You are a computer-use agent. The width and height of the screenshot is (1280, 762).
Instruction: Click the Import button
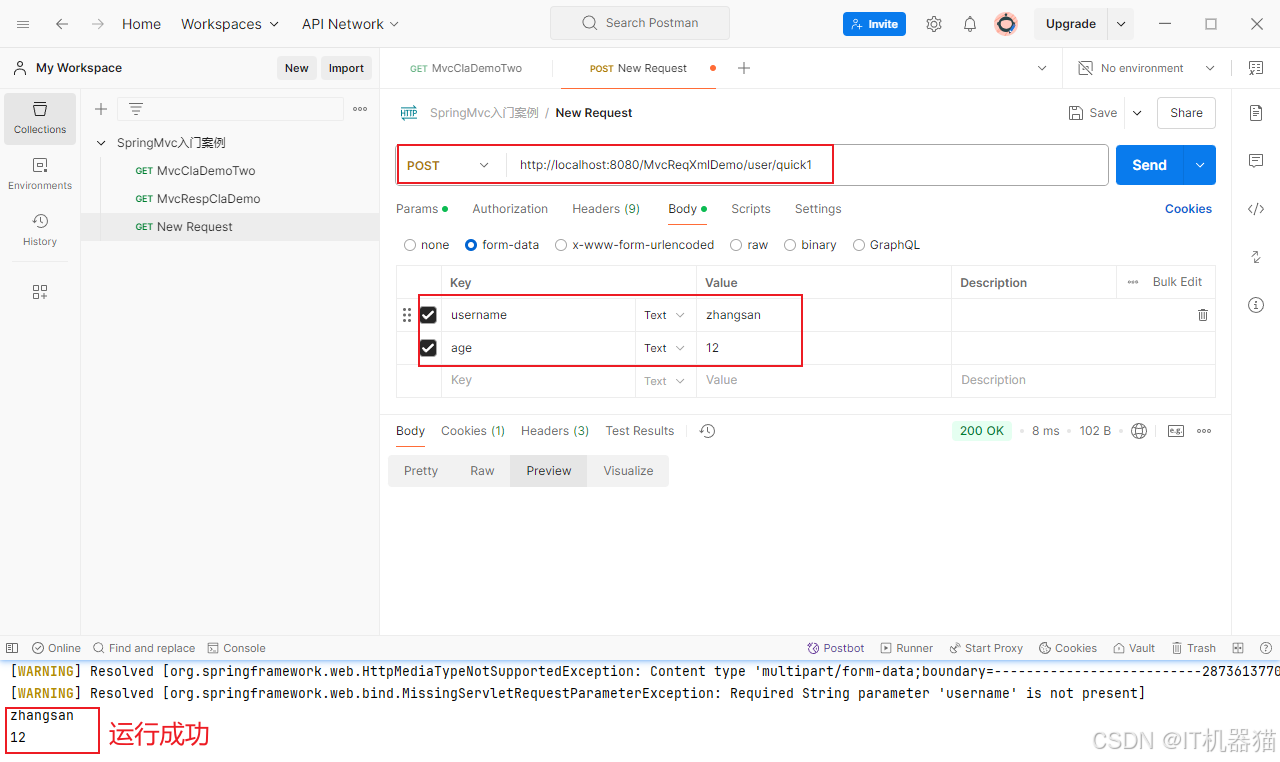click(x=346, y=68)
